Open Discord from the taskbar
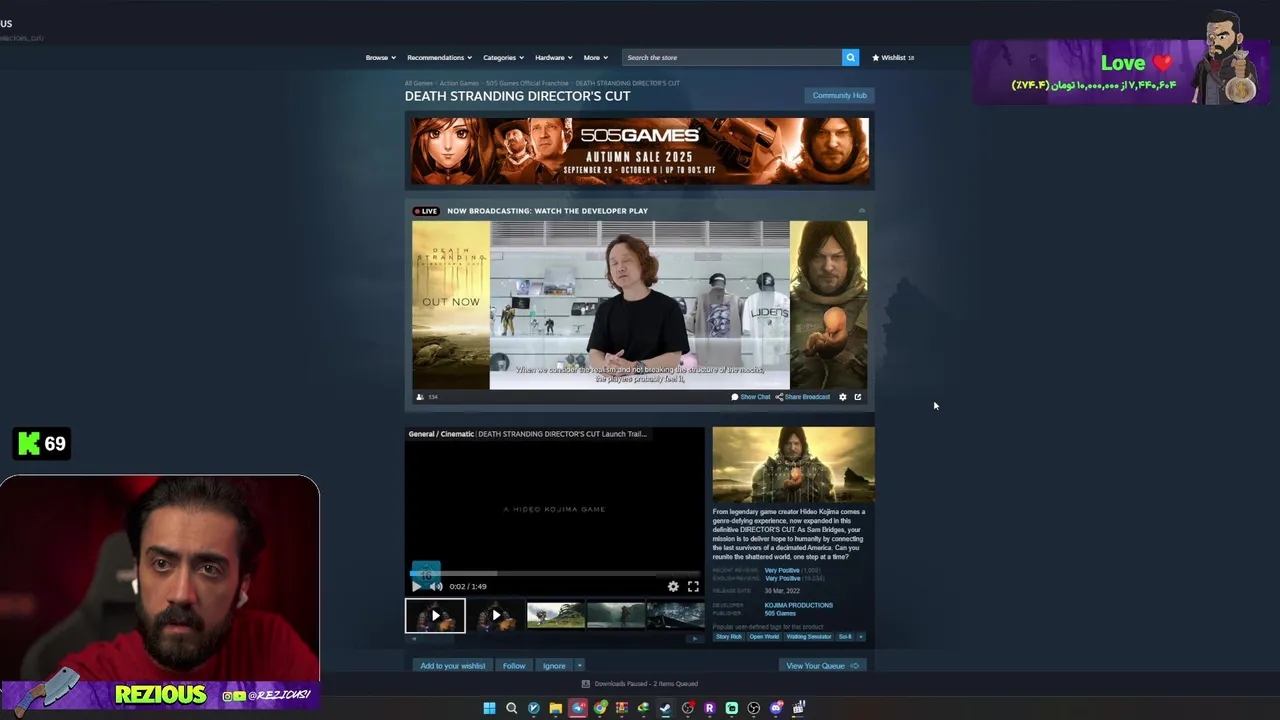Image resolution: width=1280 pixels, height=720 pixels. tap(776, 708)
